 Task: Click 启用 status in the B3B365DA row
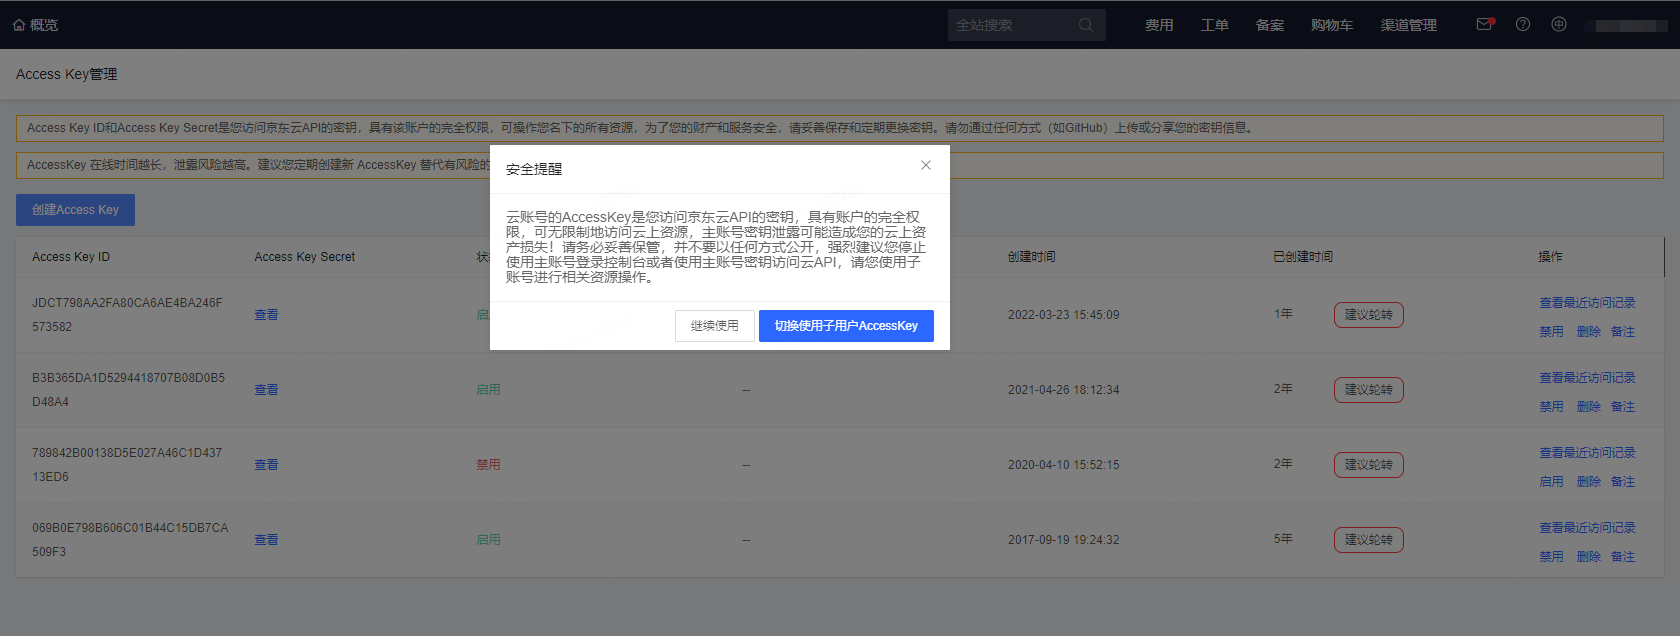(x=488, y=390)
